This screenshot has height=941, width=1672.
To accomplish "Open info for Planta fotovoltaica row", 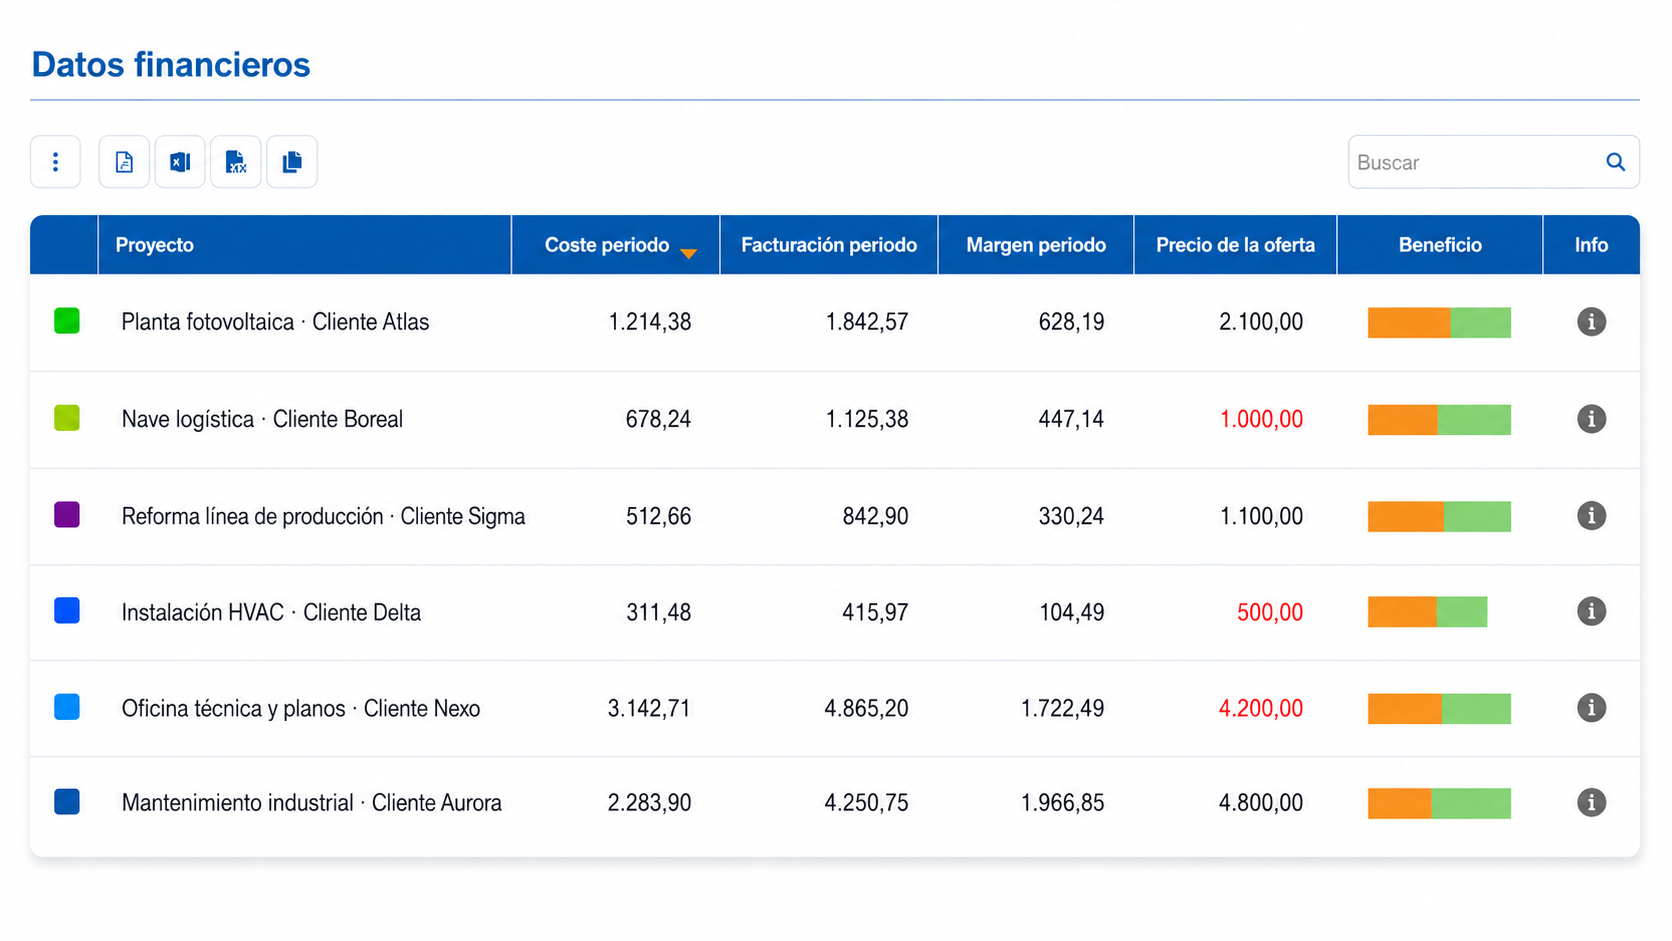I will pos(1591,322).
